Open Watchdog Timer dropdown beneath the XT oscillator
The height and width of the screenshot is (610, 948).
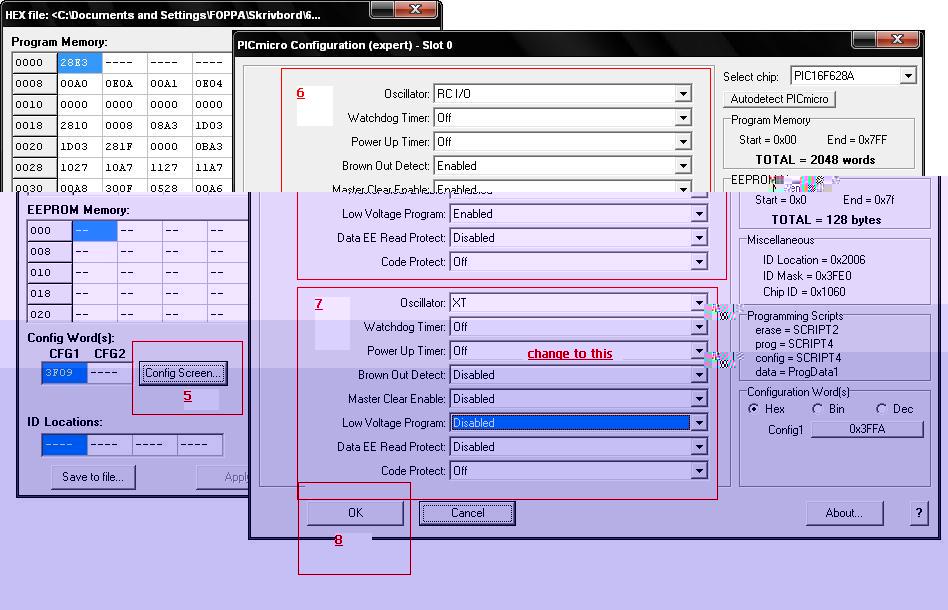click(x=579, y=327)
